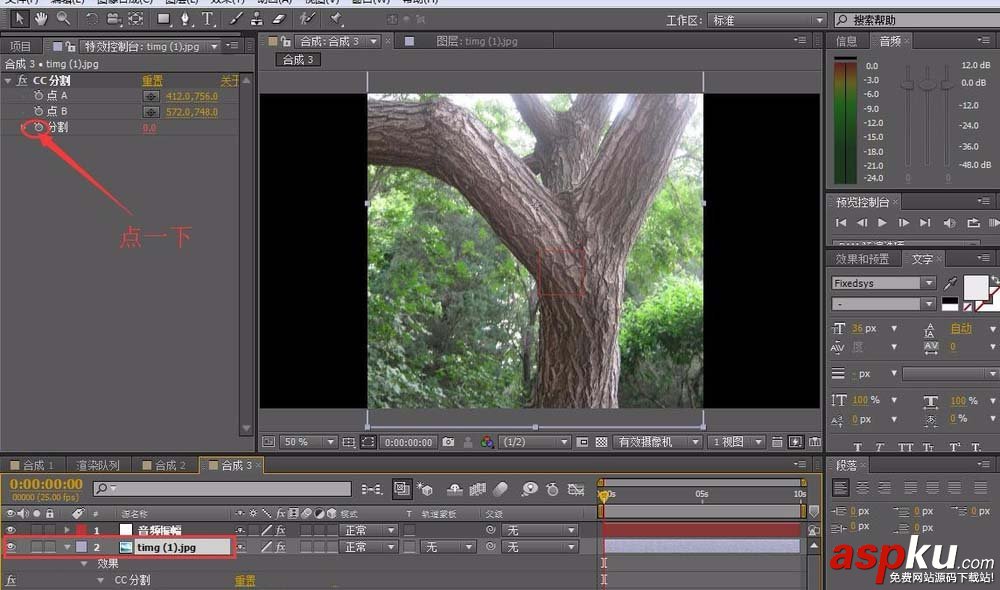This screenshot has height=590, width=1000.
Task: Click the 合成 3 breadcrumb button in viewer
Action: (x=298, y=60)
